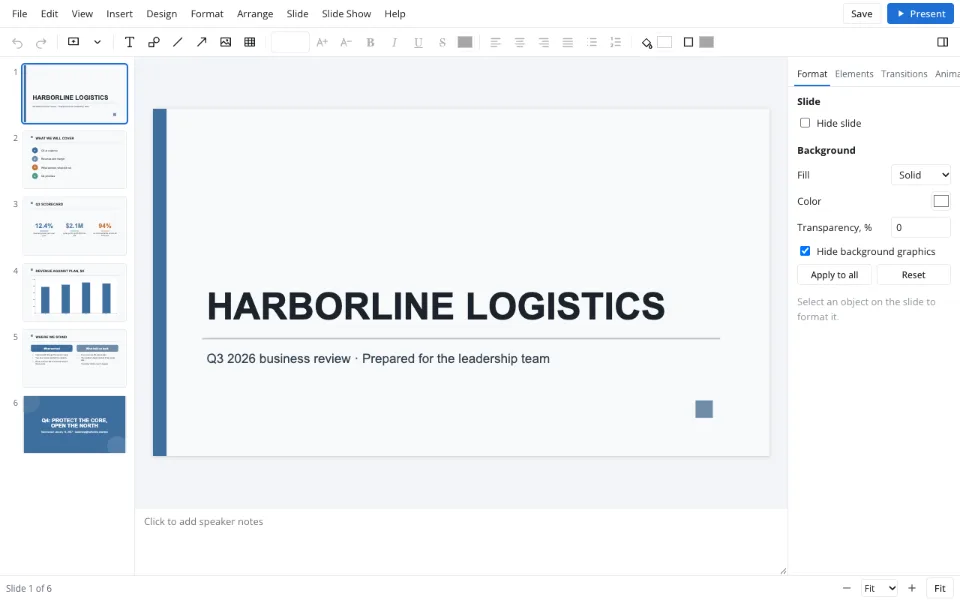Toggle underline formatting
960x600 pixels.
click(418, 42)
